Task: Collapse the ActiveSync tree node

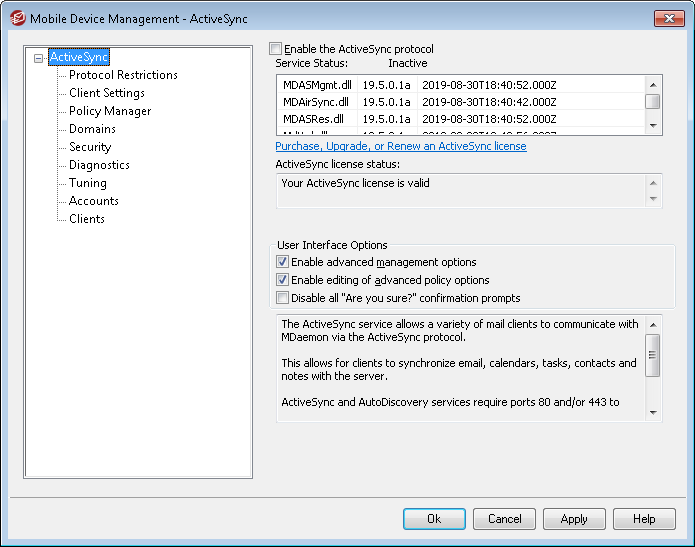Action: (39, 58)
